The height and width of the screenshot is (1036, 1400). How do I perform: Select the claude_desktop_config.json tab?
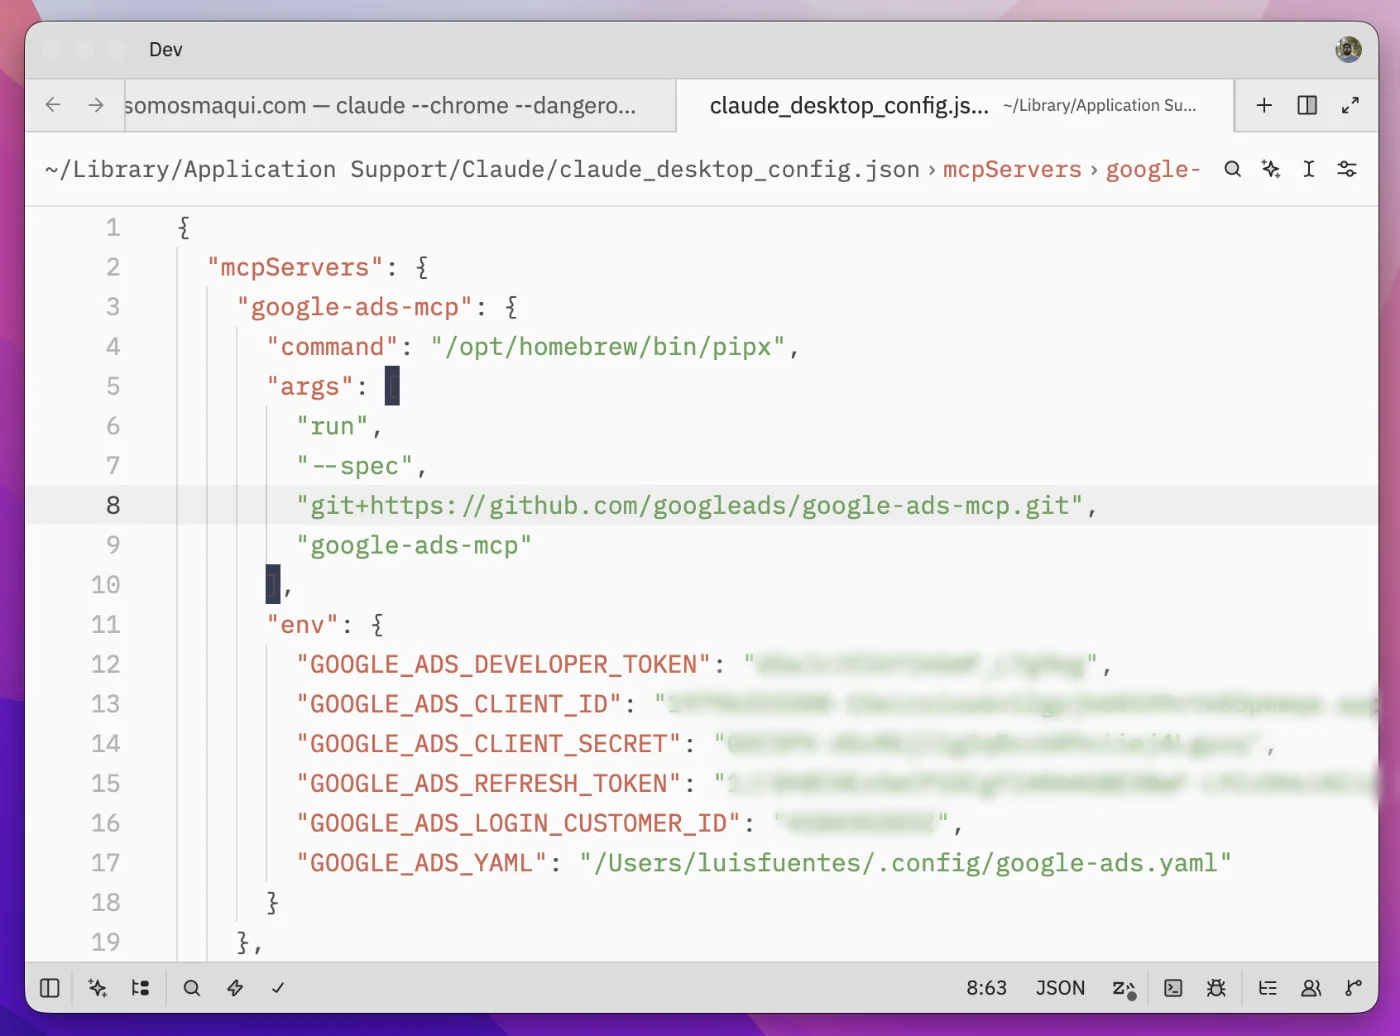[x=955, y=105]
